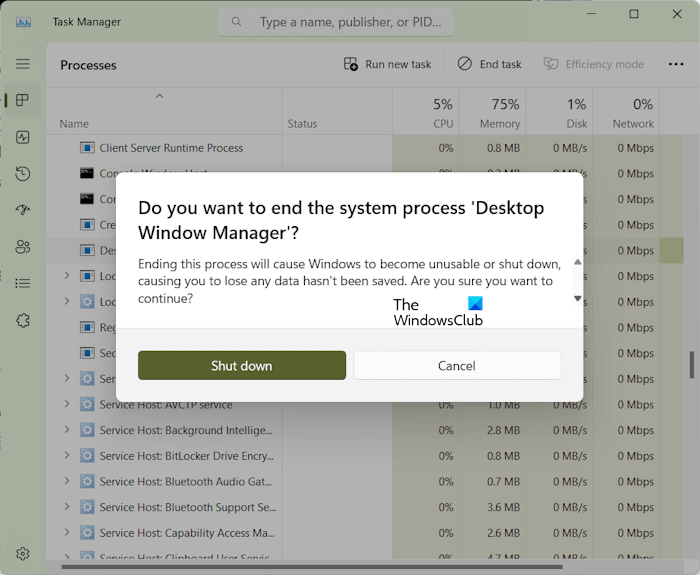Open the Performance sidebar icon
This screenshot has width=700, height=575.
tap(23, 137)
